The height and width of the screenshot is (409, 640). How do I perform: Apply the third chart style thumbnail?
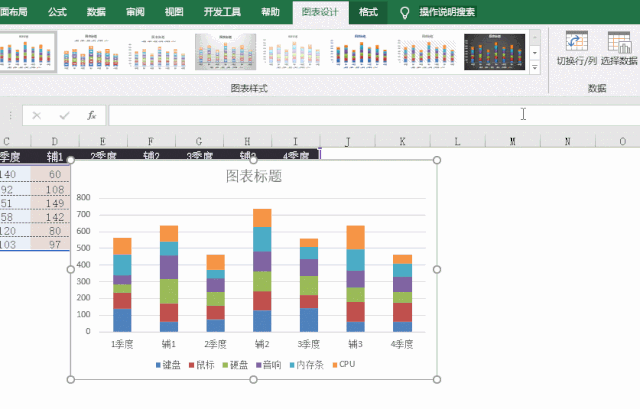(x=158, y=52)
